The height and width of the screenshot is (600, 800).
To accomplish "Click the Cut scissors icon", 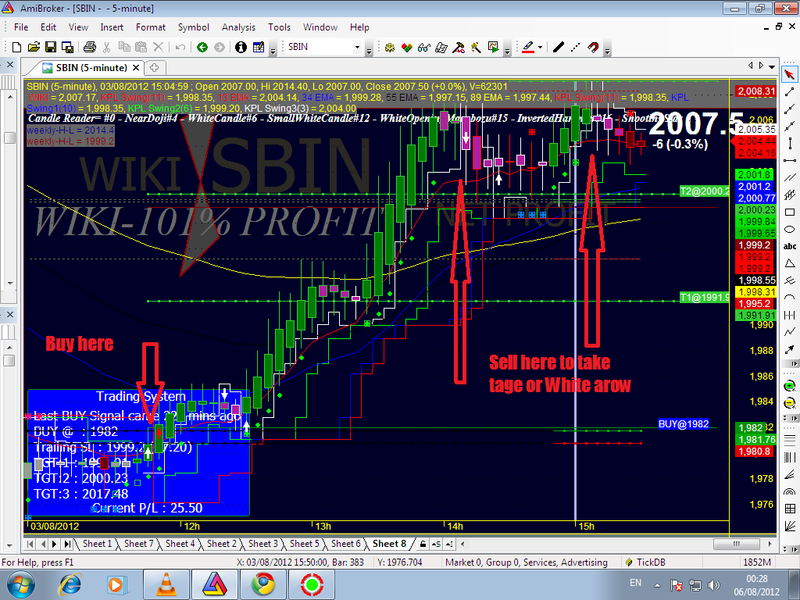I will (107, 47).
